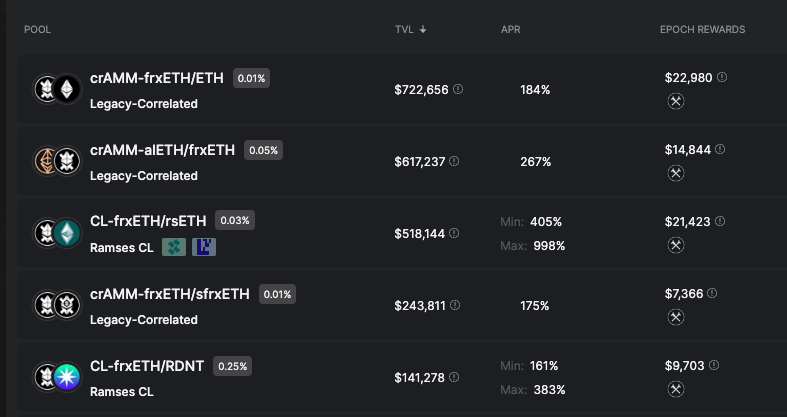Click the green incentive badge under CL-frxETH/rsETH
The height and width of the screenshot is (417, 787).
(x=174, y=247)
